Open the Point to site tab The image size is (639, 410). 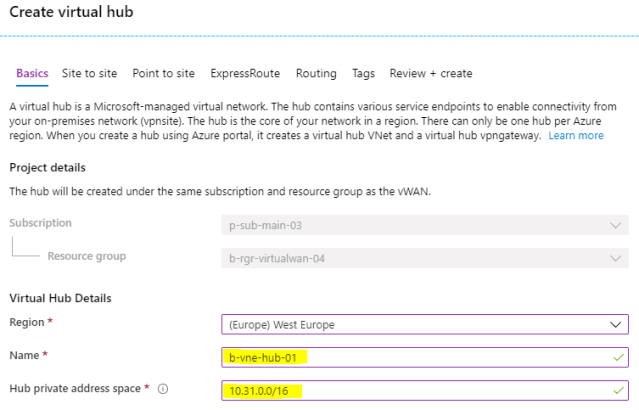click(x=163, y=73)
